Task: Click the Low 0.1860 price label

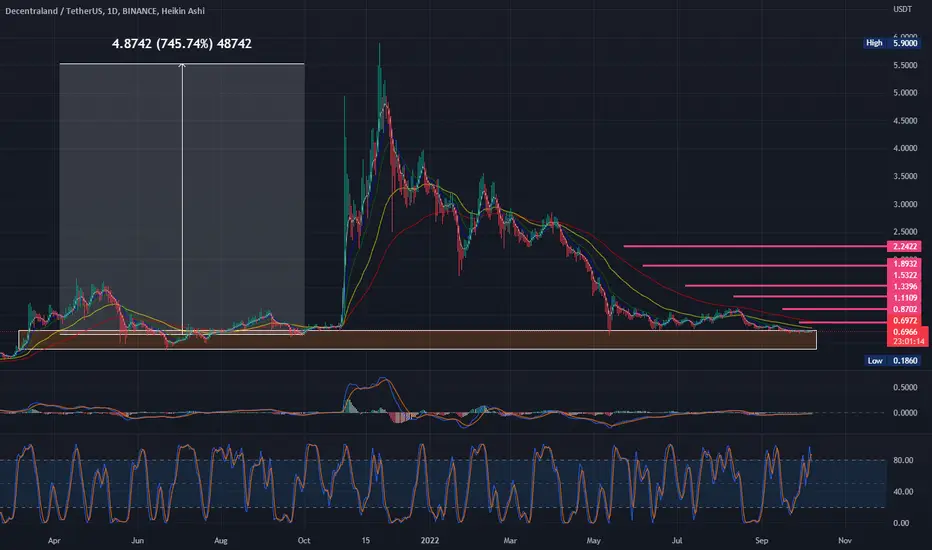Action: [892, 360]
